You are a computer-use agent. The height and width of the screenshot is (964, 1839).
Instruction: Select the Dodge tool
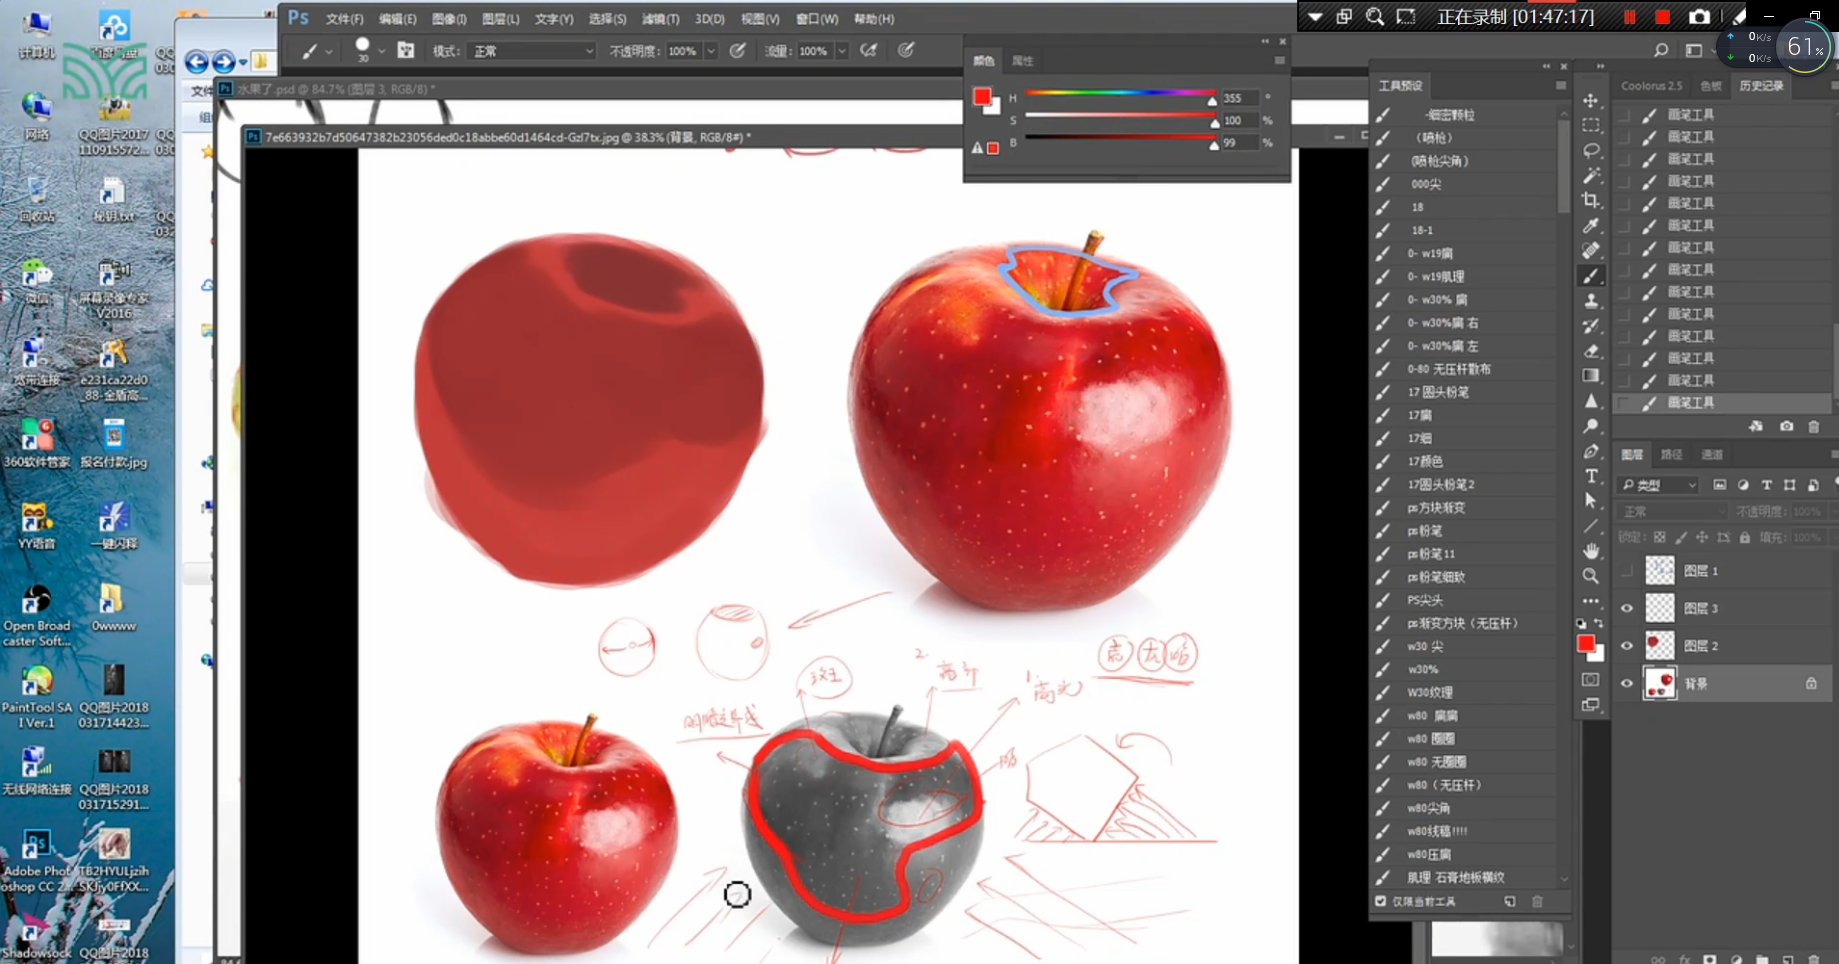click(x=1591, y=426)
